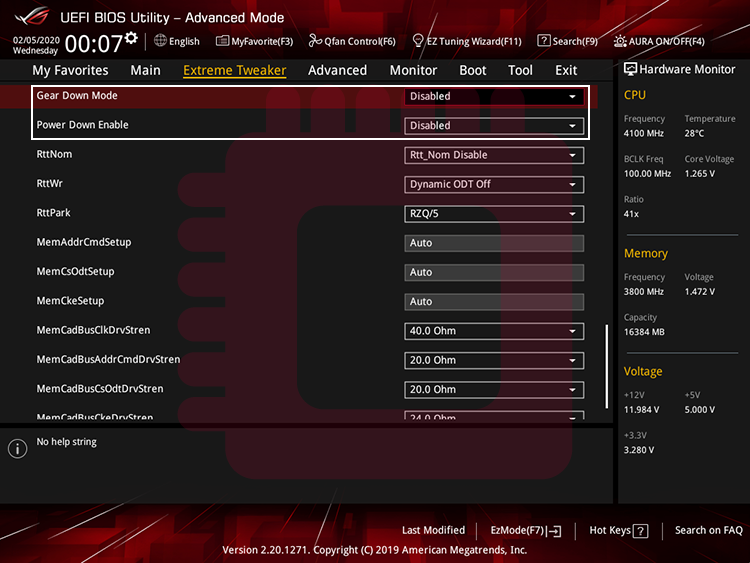Viewport: 750px width, 563px height.
Task: Click the info icon next to help string
Action: (x=17, y=449)
